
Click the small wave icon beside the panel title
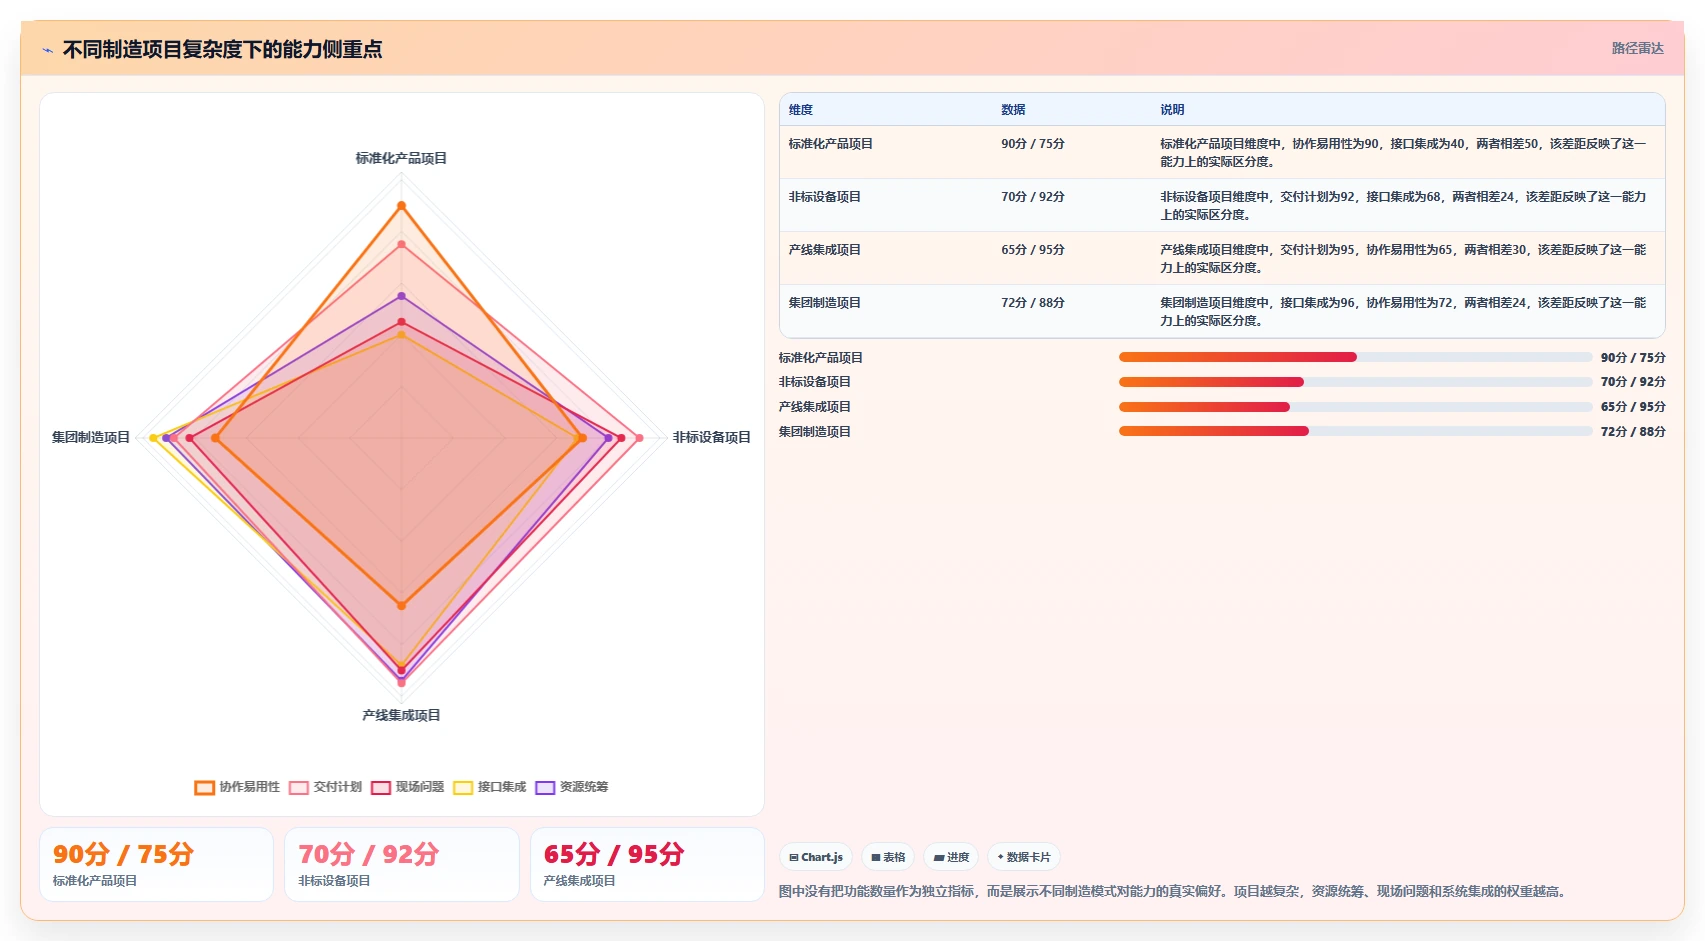tap(47, 50)
